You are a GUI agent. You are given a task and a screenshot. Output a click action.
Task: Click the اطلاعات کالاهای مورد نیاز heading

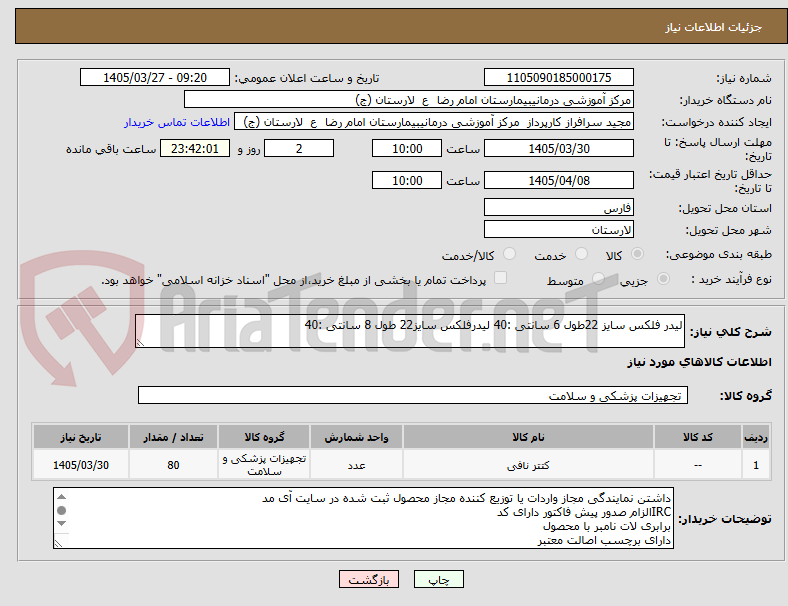coord(699,362)
